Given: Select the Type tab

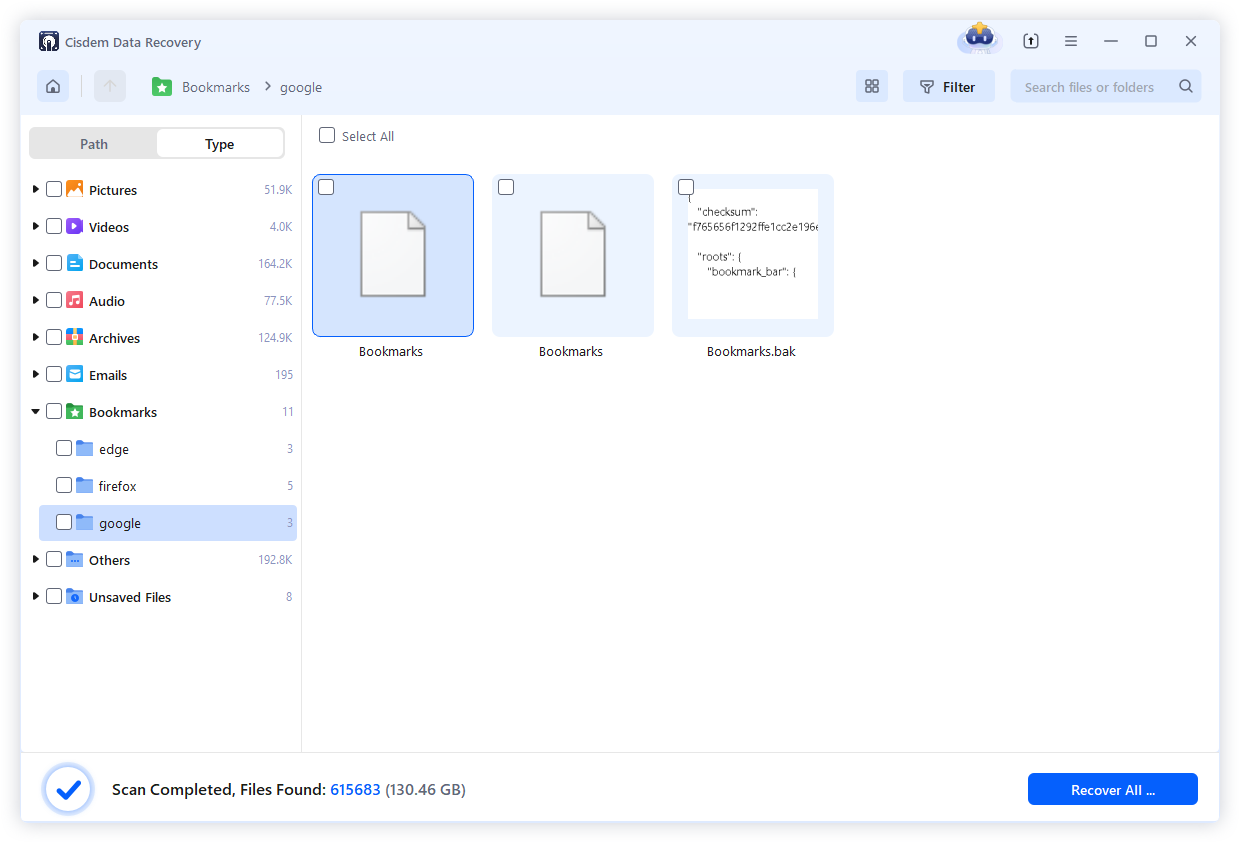Looking at the screenshot, I should [x=219, y=143].
